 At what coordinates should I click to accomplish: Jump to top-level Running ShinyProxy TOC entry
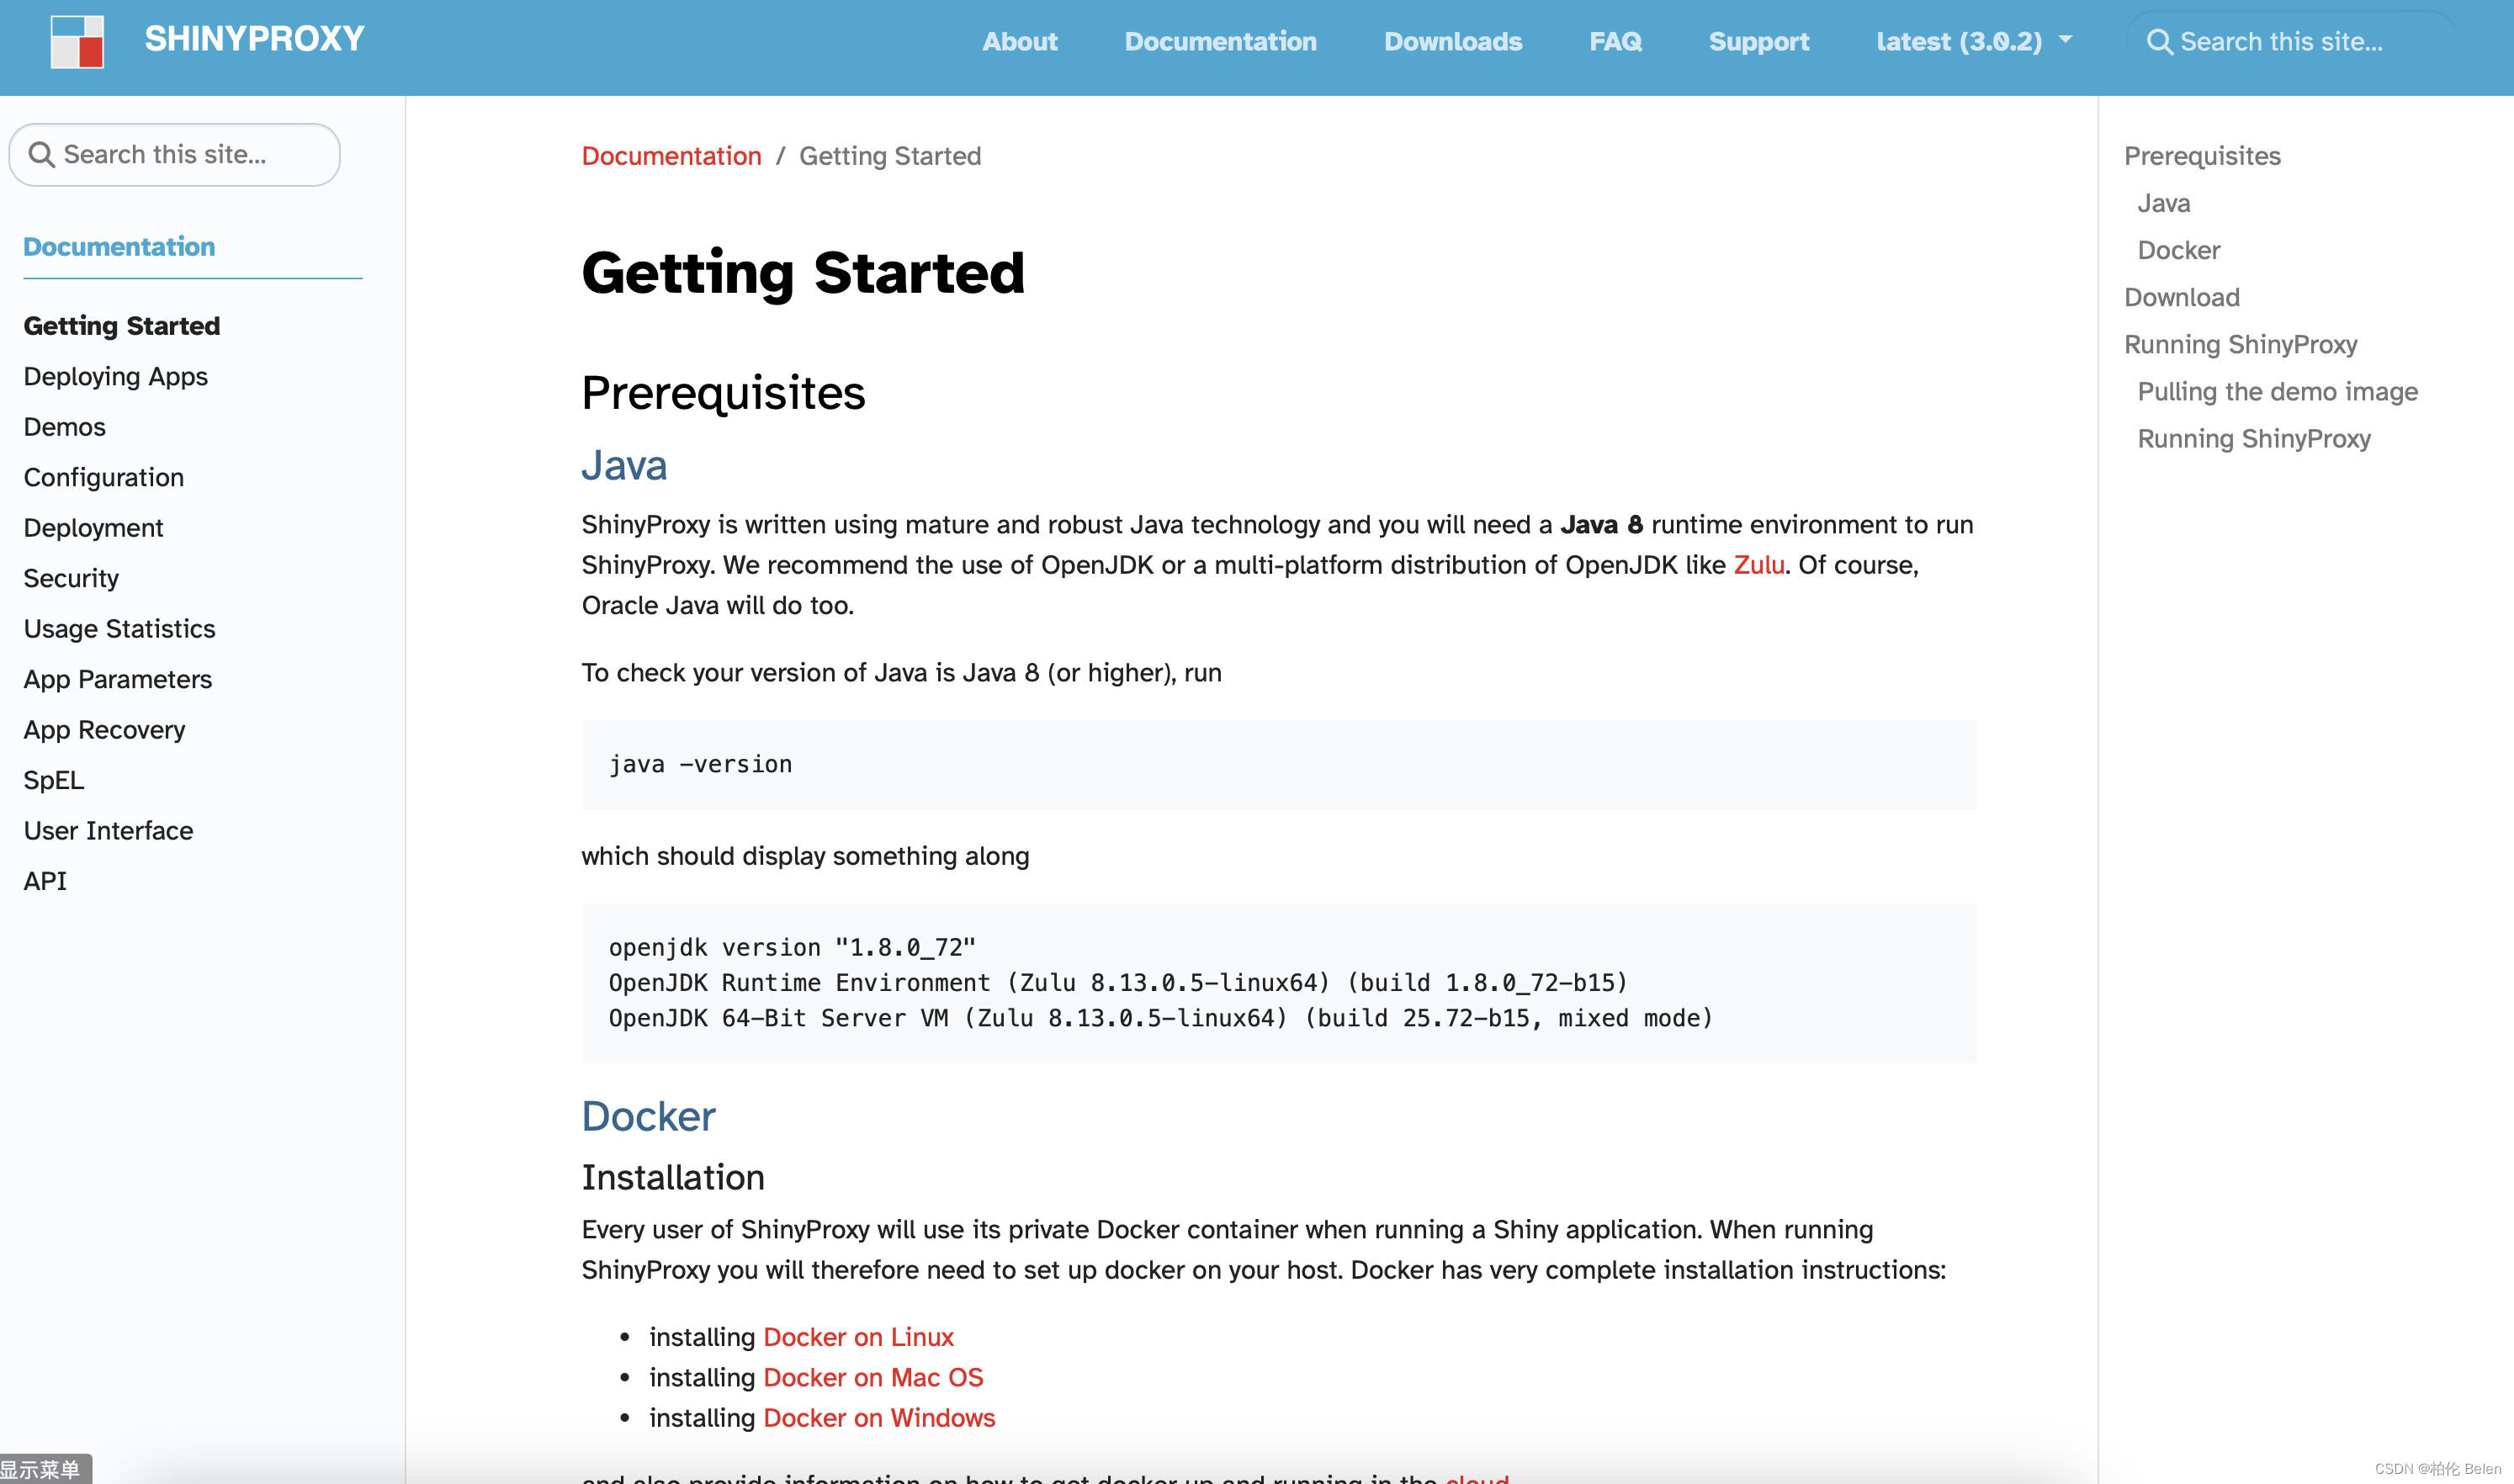(2240, 344)
